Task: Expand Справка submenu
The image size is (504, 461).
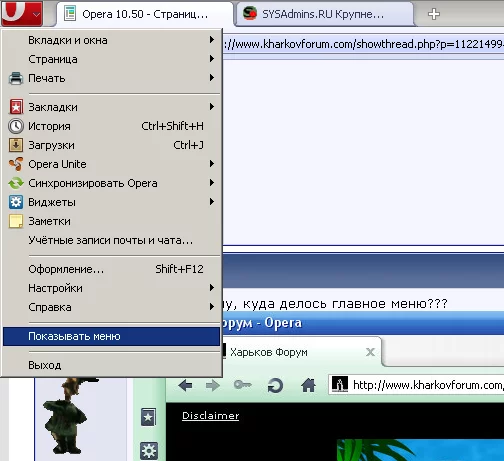Action: [111, 307]
